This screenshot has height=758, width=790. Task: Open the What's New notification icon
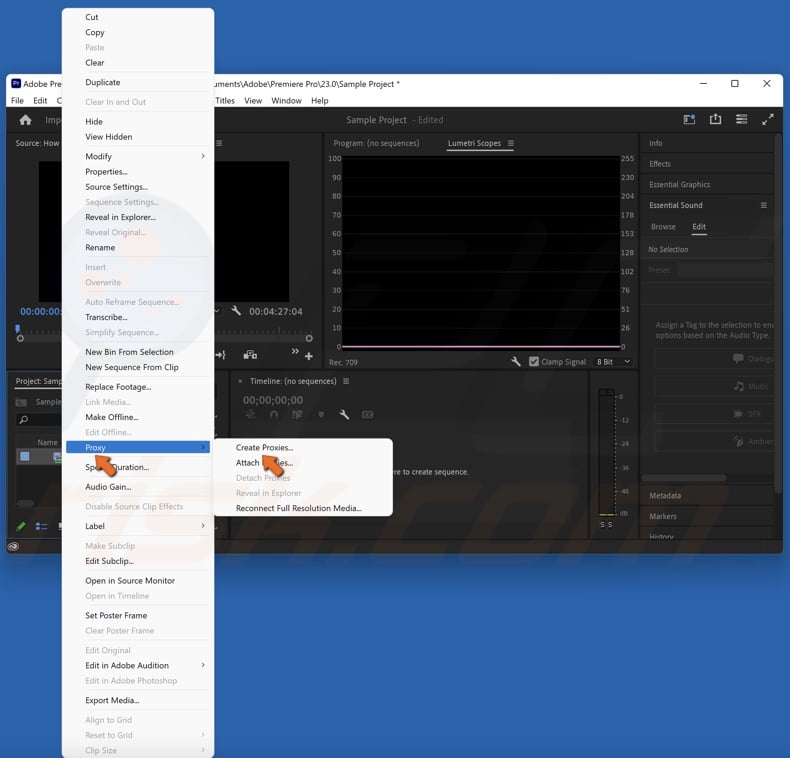(689, 119)
